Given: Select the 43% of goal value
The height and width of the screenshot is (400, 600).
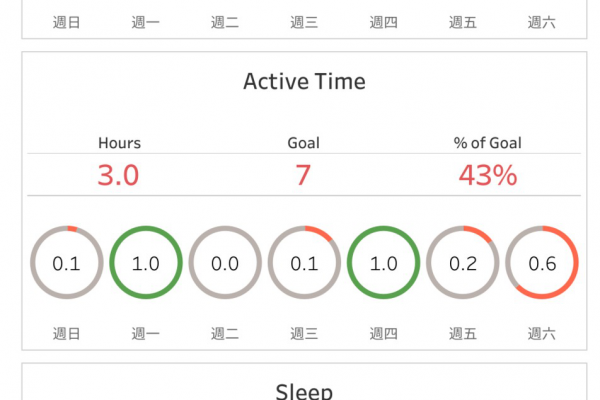Looking at the screenshot, I should click(488, 175).
